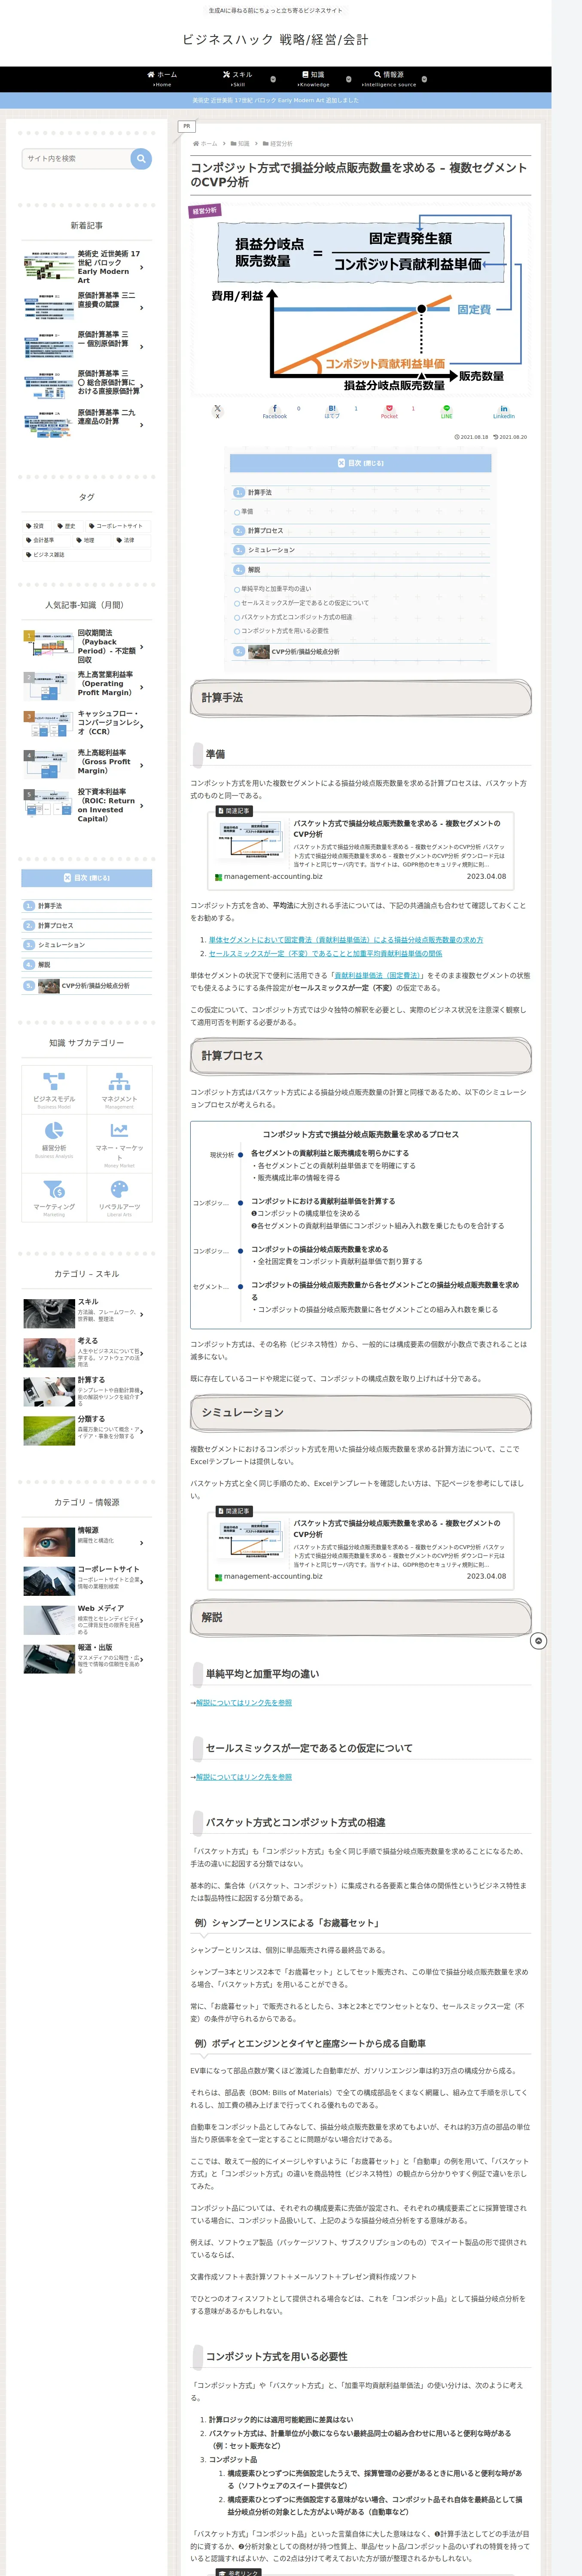The image size is (582, 2576).
Task: Open link about セールスミックス一定 assumption
Action: coord(325,954)
